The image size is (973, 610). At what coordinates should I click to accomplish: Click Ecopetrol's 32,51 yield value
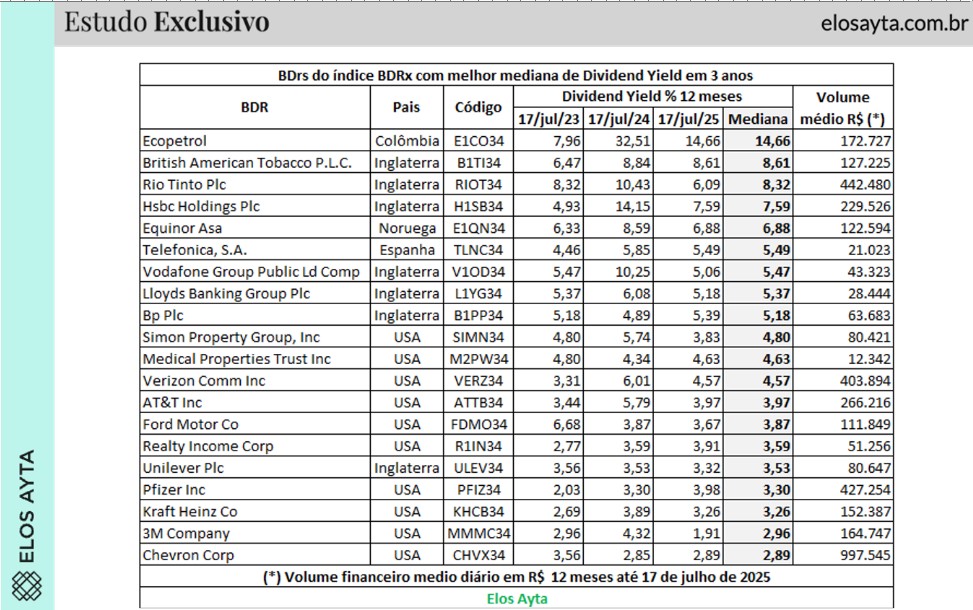coord(633,141)
